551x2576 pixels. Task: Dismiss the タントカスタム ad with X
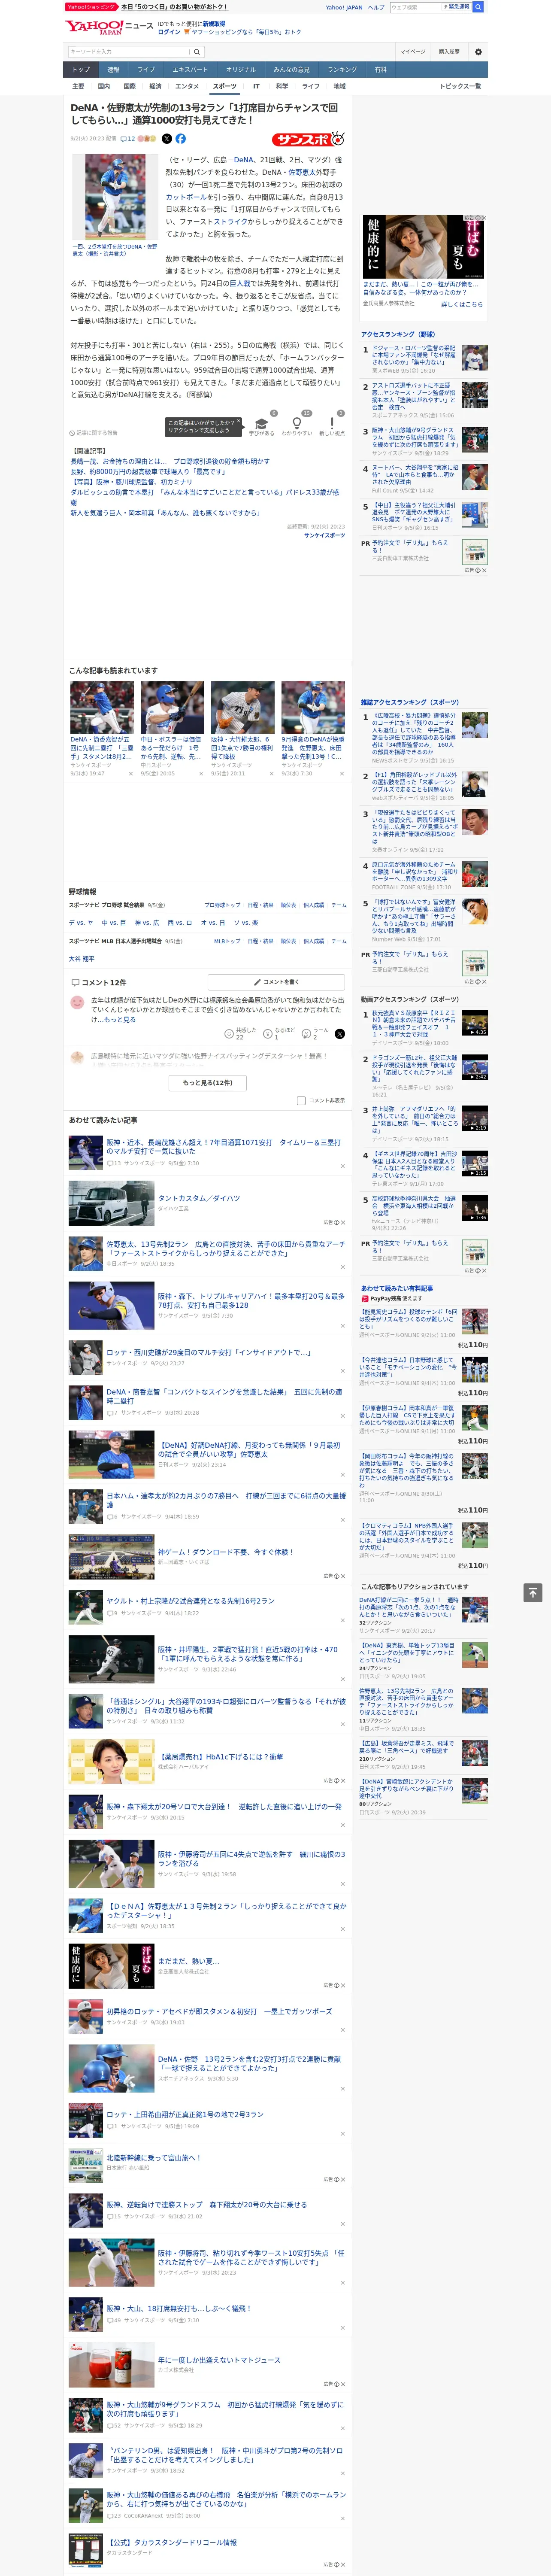click(x=342, y=1222)
